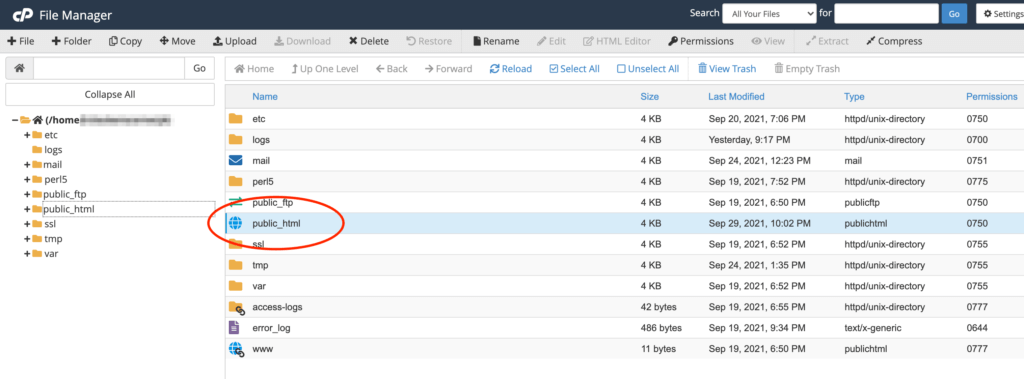Viewport: 1024px width, 379px height.
Task: Navigate Home in file list toolbar
Action: [x=254, y=69]
